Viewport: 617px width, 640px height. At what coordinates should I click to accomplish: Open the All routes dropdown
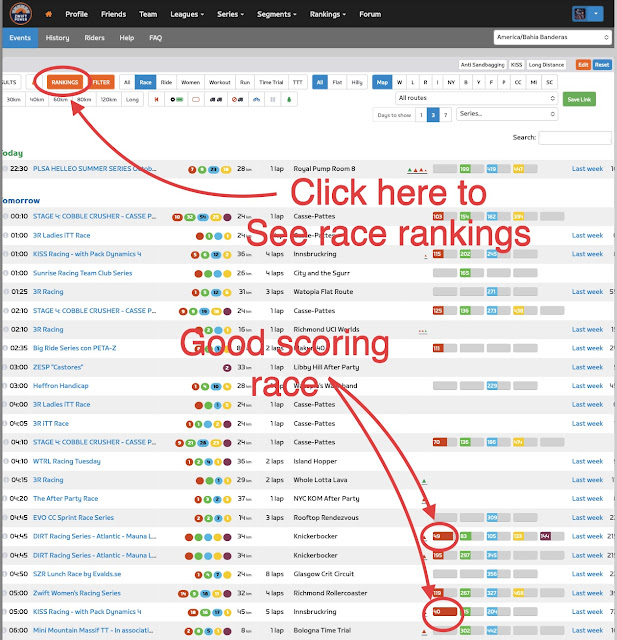(476, 98)
